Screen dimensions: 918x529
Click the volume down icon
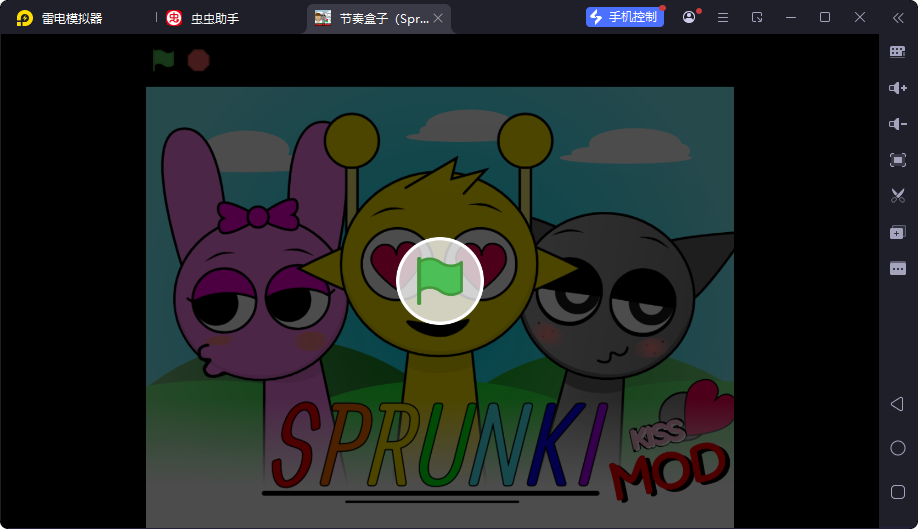point(898,123)
